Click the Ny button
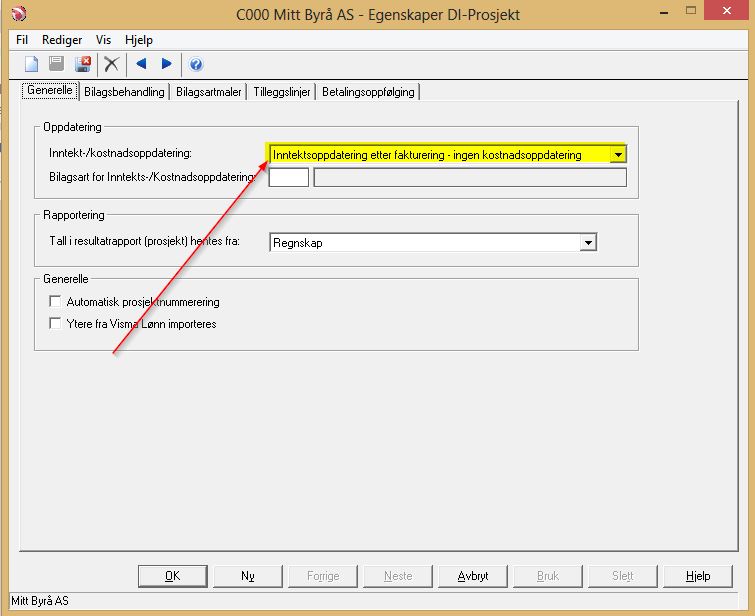Screen dimensions: 755x616 pos(247,576)
